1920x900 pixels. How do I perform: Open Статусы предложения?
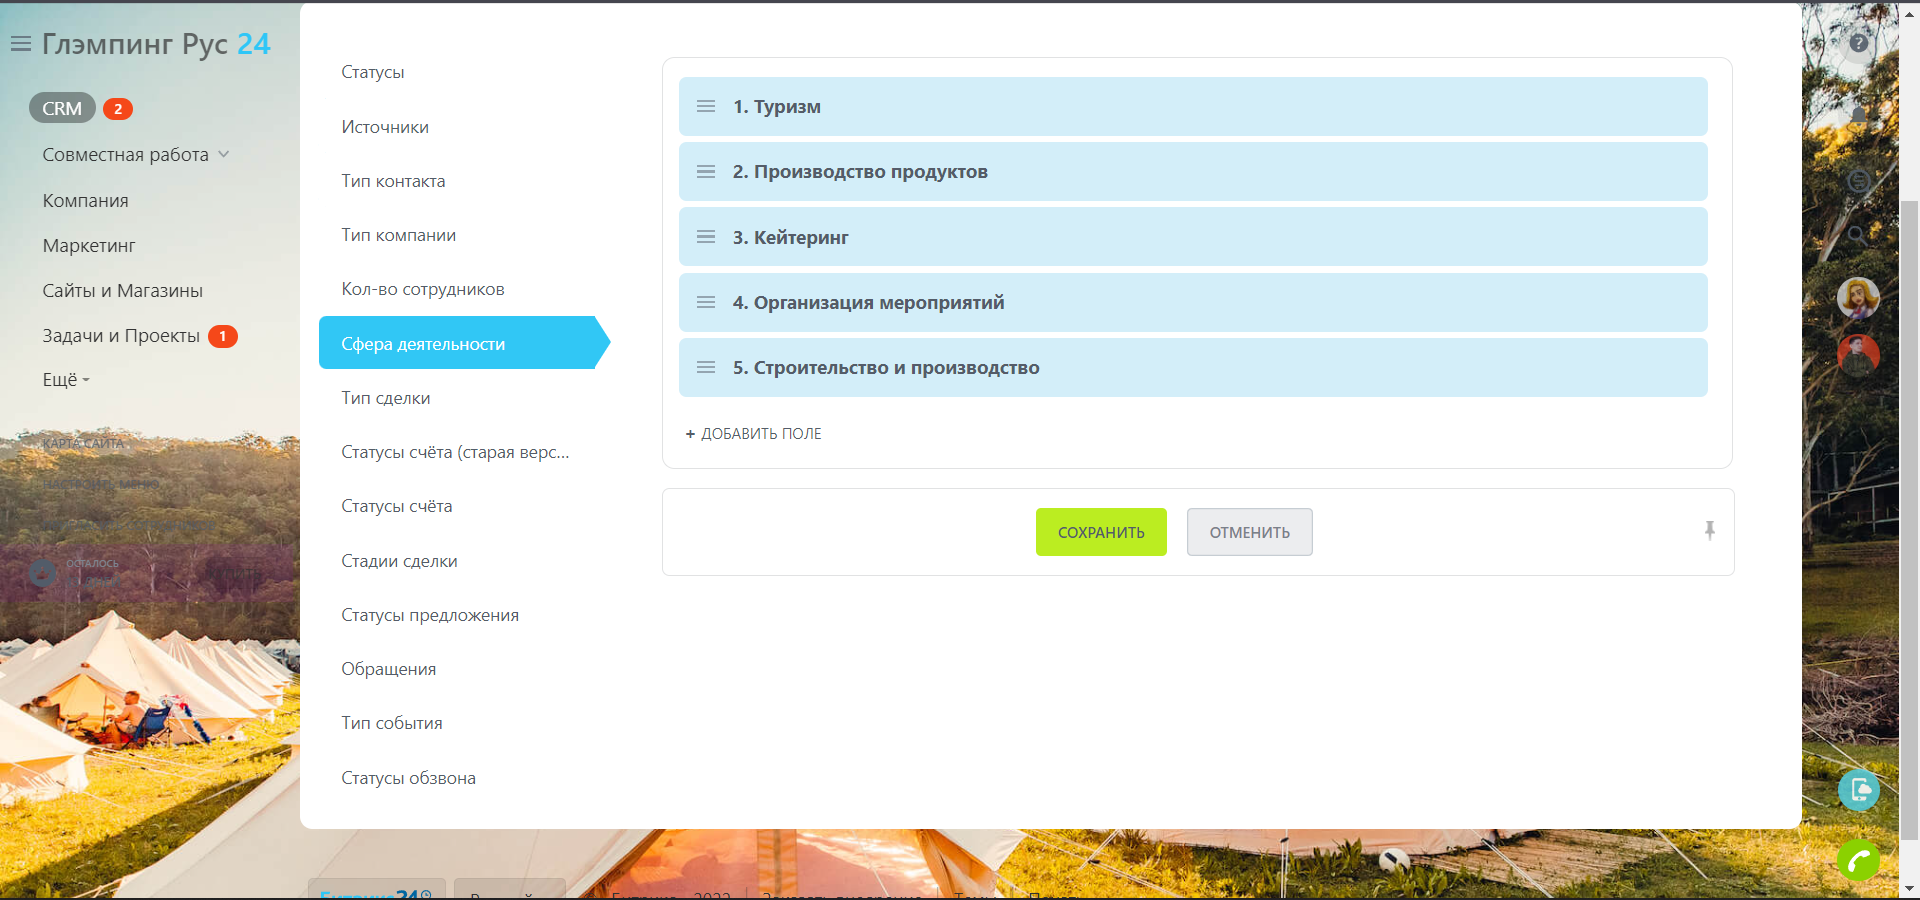[430, 615]
